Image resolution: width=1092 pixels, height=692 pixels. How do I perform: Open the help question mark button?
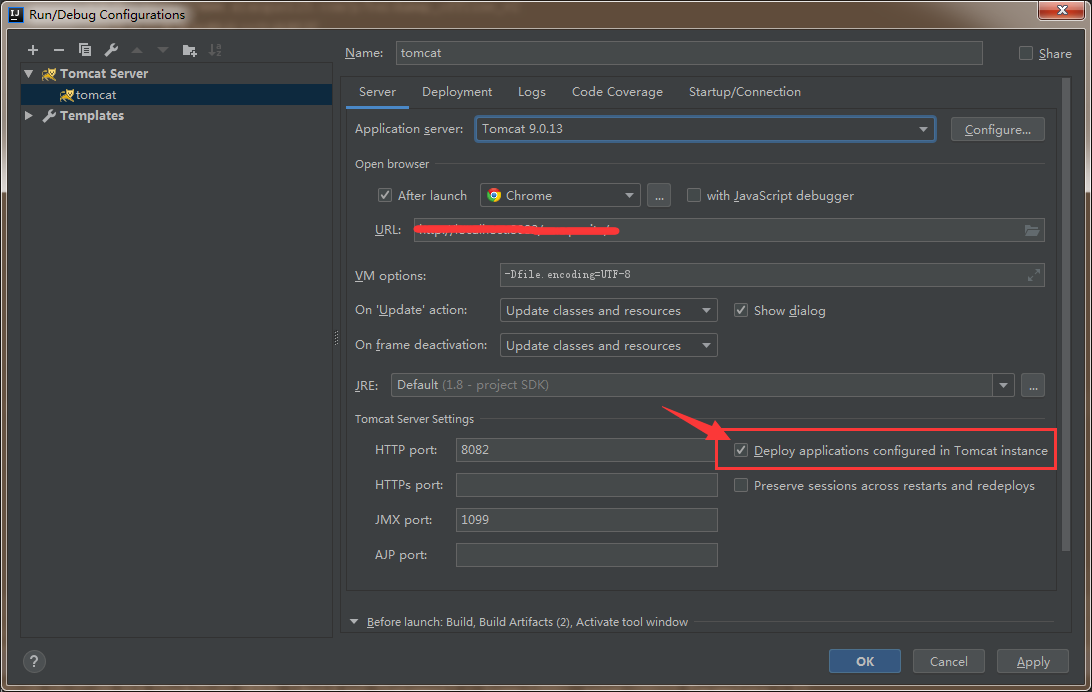pos(34,661)
